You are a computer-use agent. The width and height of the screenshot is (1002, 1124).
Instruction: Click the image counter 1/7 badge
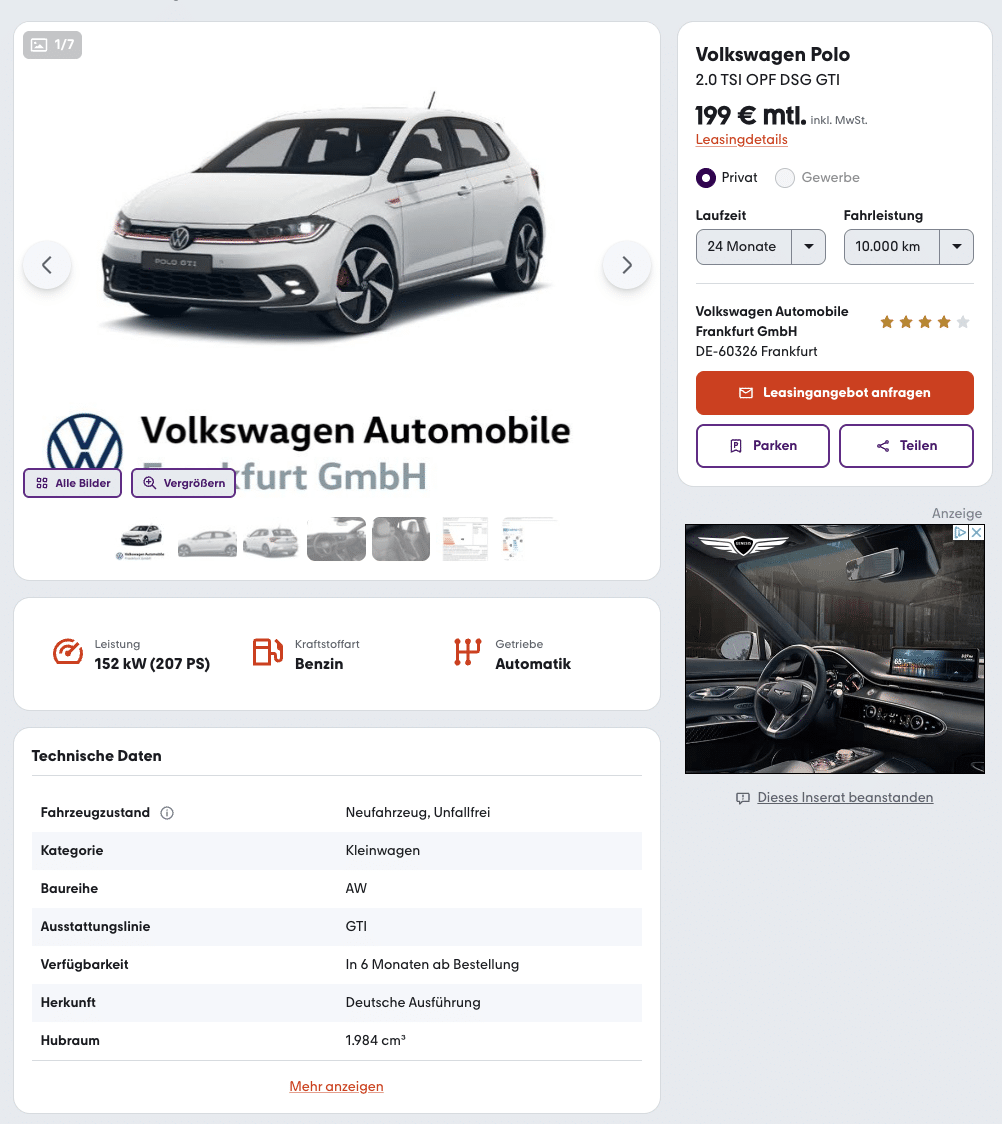tap(52, 45)
